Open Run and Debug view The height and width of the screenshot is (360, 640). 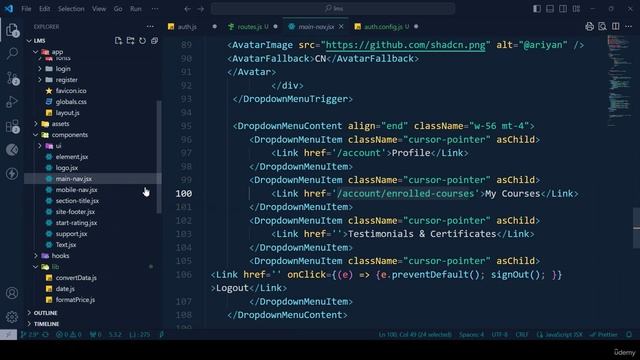tap(12, 102)
